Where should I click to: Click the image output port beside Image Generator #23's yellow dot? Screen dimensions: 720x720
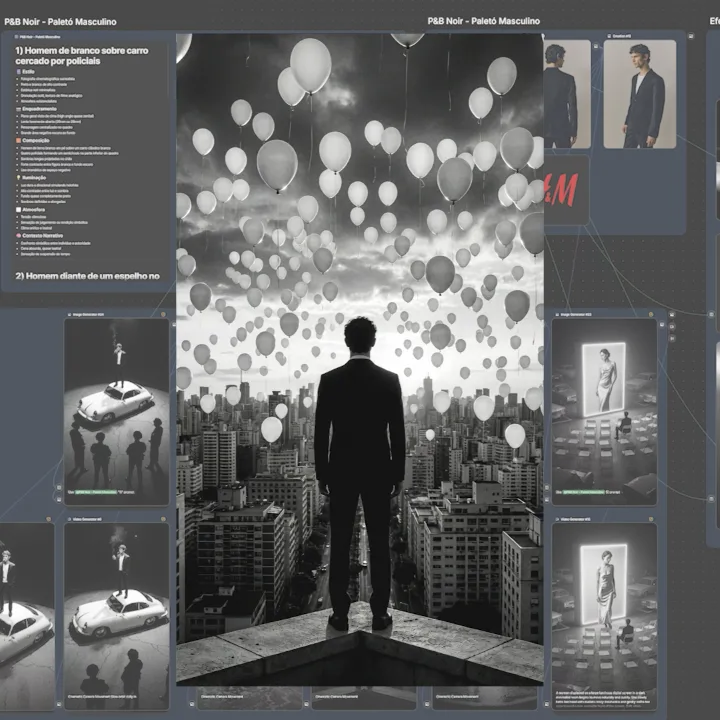[x=662, y=325]
